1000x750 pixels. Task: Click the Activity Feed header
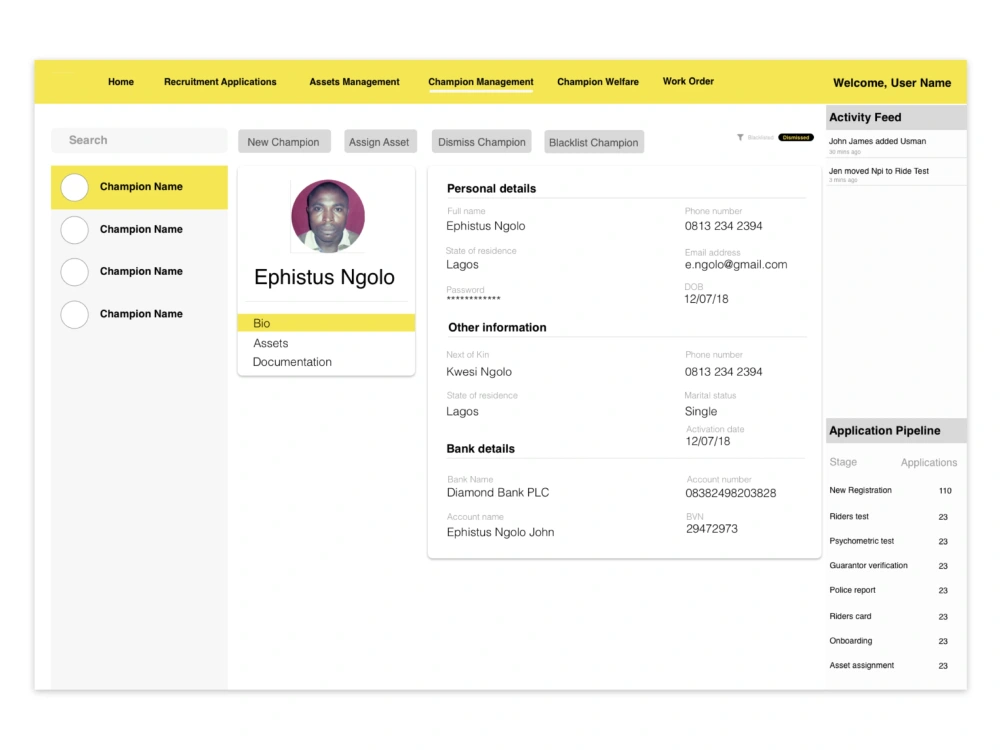(x=896, y=117)
